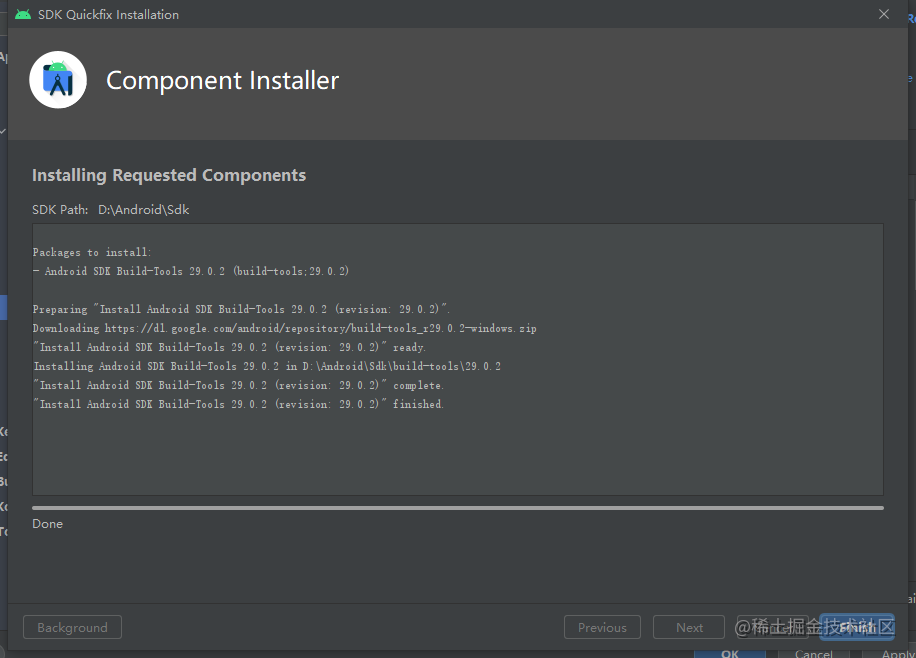
Task: Click the Android Studio logo in header
Action: coord(58,80)
